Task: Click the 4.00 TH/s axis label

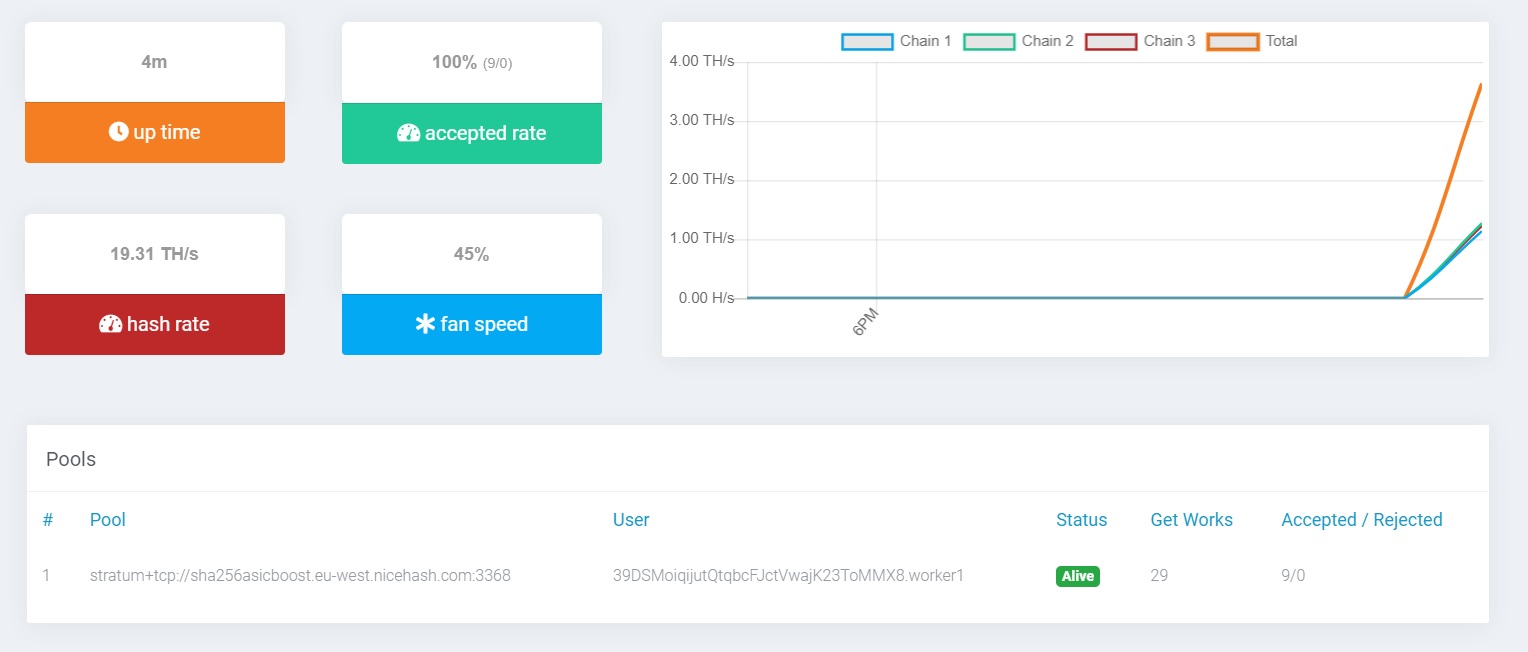Action: pyautogui.click(x=702, y=61)
